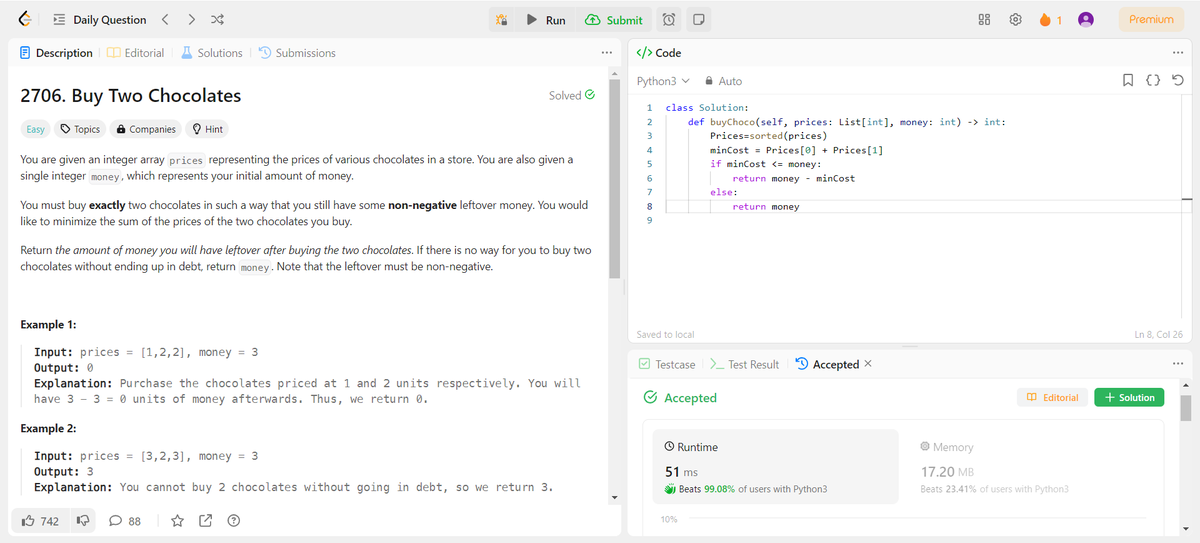Click the Solved status badge
The image size is (1200, 543).
(x=572, y=96)
